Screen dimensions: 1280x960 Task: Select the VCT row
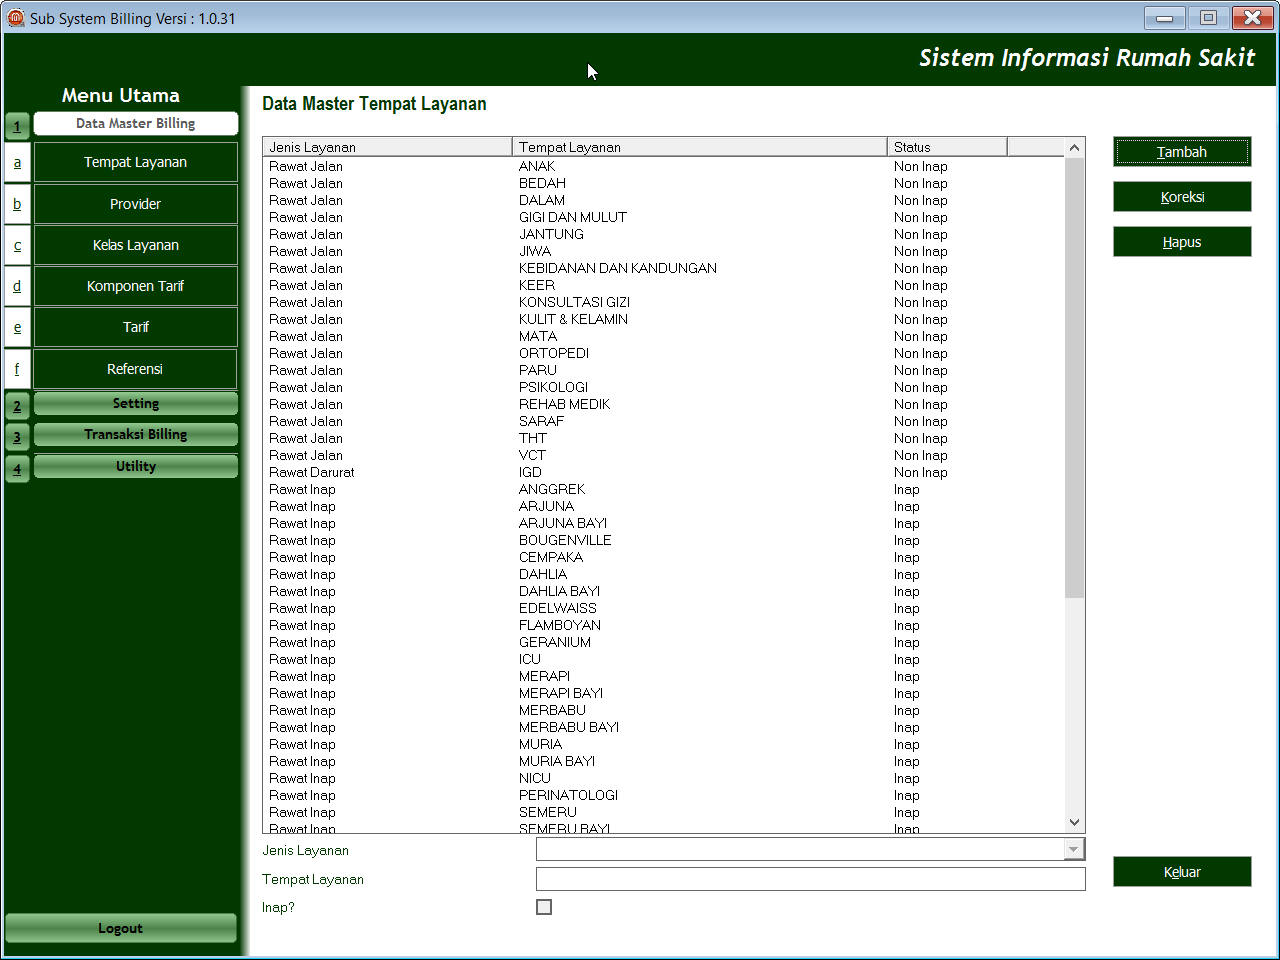tap(664, 455)
